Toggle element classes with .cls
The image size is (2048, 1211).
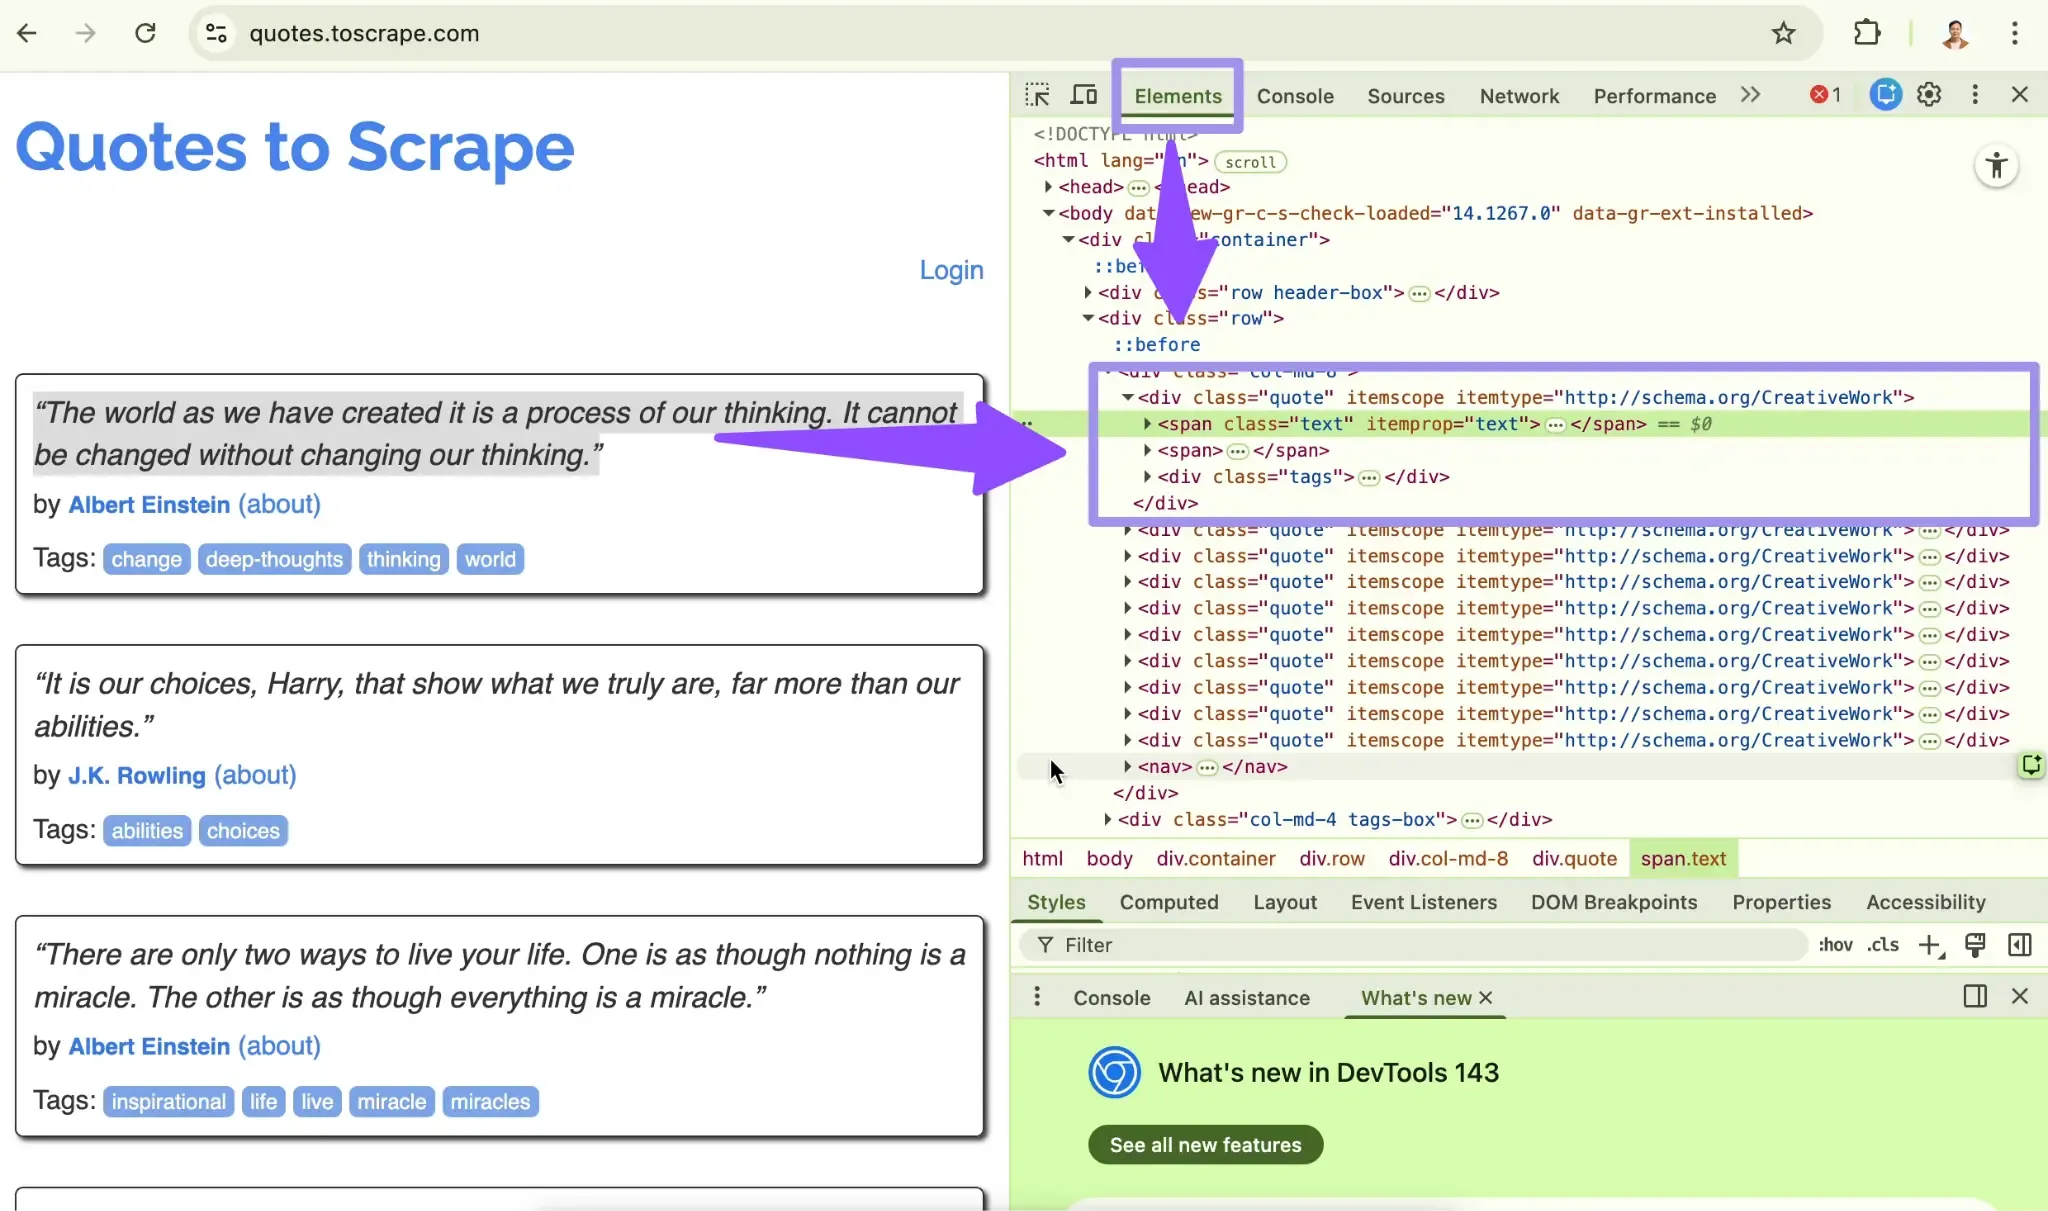[1884, 944]
